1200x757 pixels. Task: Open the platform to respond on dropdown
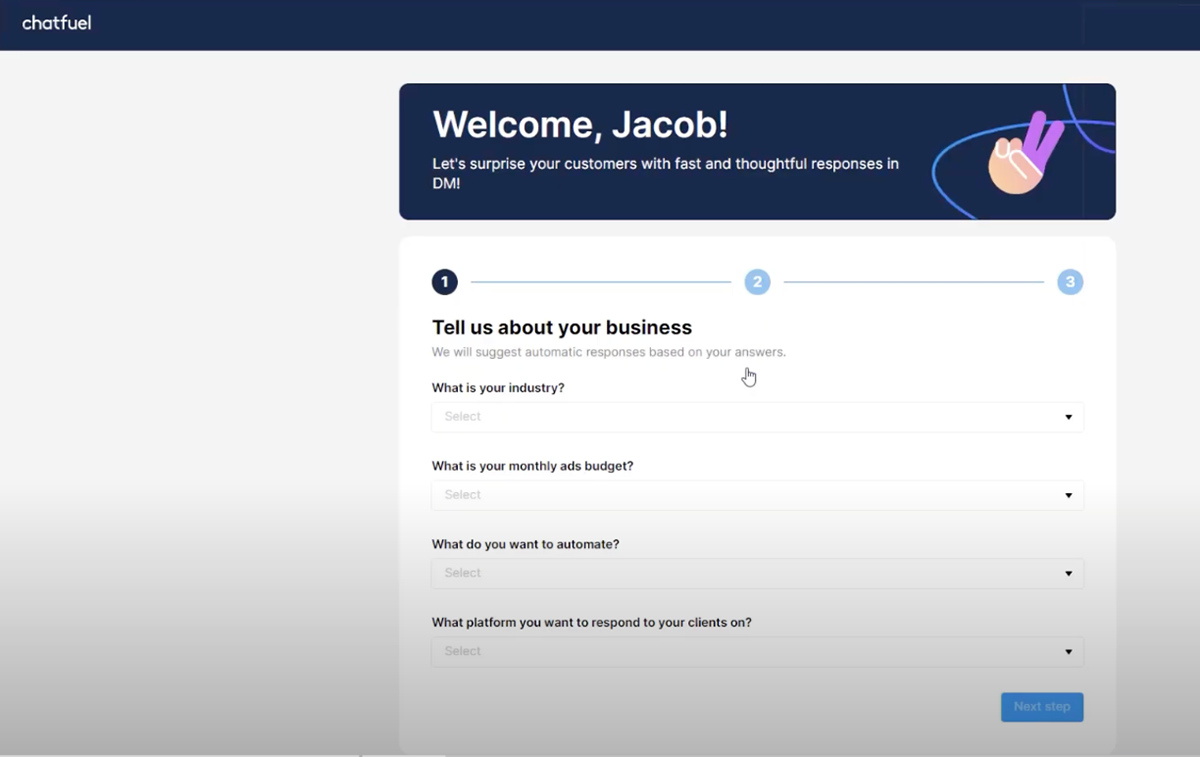click(757, 651)
